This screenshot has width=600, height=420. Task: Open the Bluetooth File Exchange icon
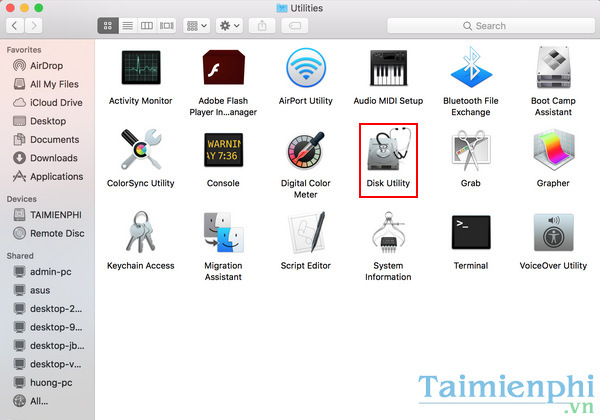[x=471, y=67]
